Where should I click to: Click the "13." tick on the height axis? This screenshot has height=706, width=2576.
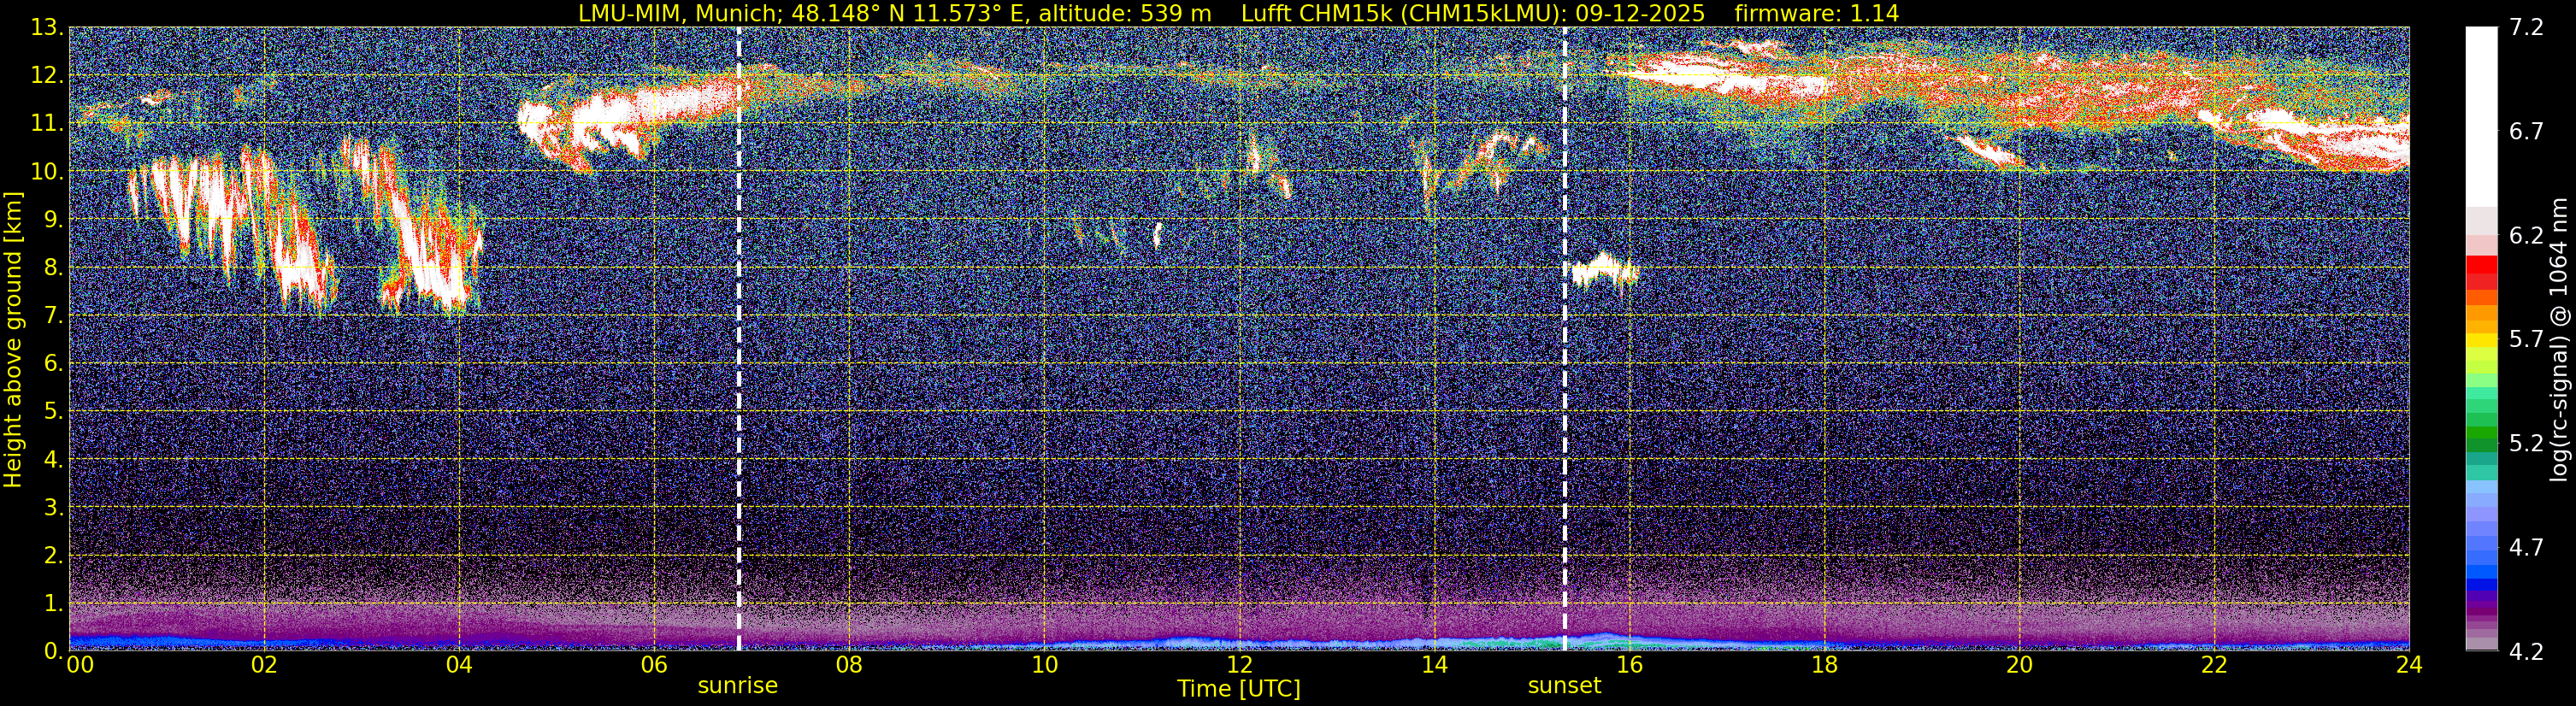tap(47, 28)
